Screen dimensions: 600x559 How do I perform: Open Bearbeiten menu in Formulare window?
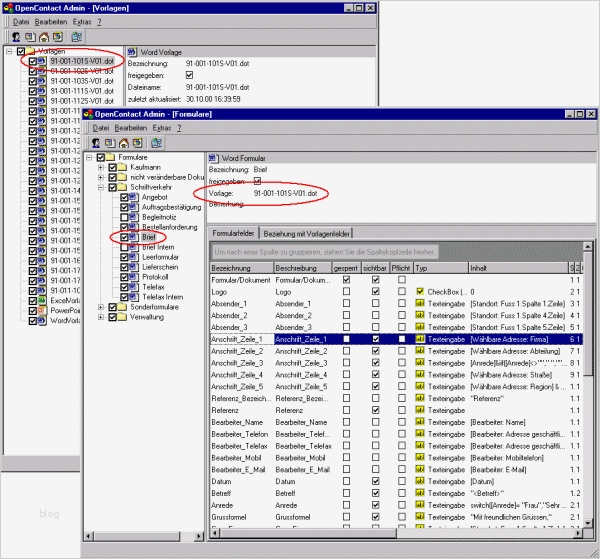pyautogui.click(x=131, y=128)
